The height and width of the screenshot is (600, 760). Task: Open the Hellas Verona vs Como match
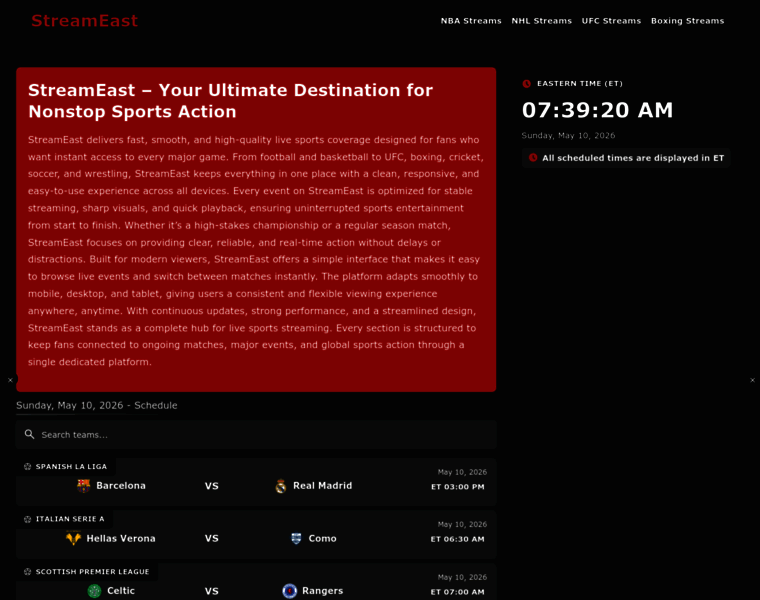[256, 535]
